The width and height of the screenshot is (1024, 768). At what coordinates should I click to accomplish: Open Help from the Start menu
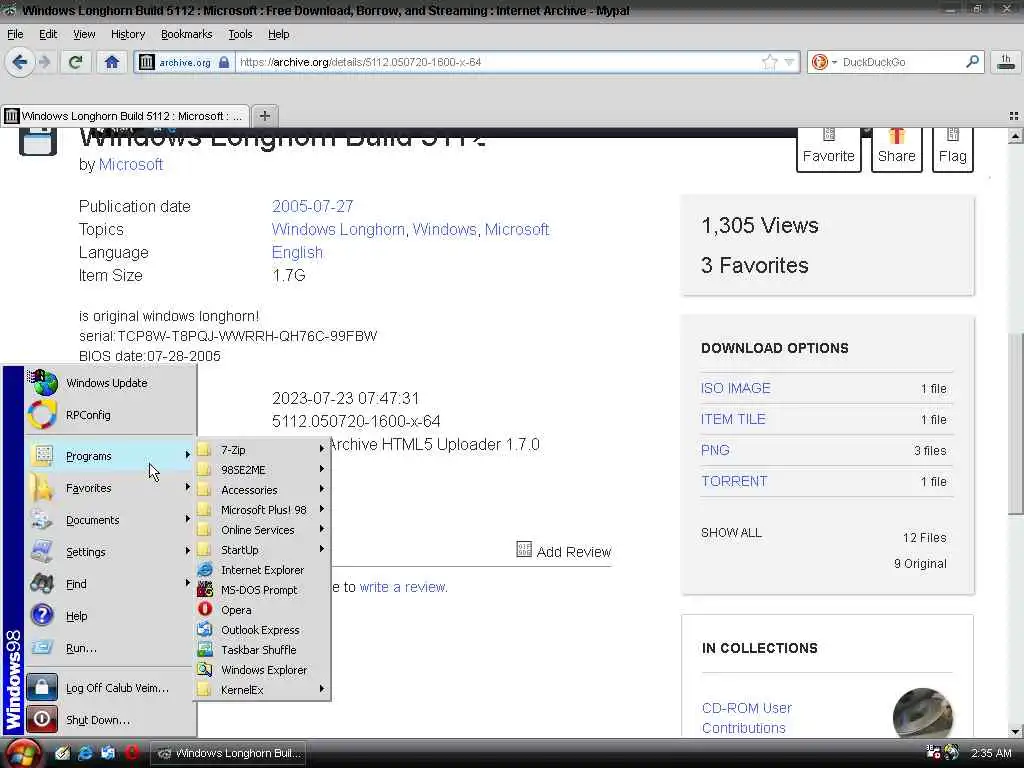pyautogui.click(x=111, y=615)
